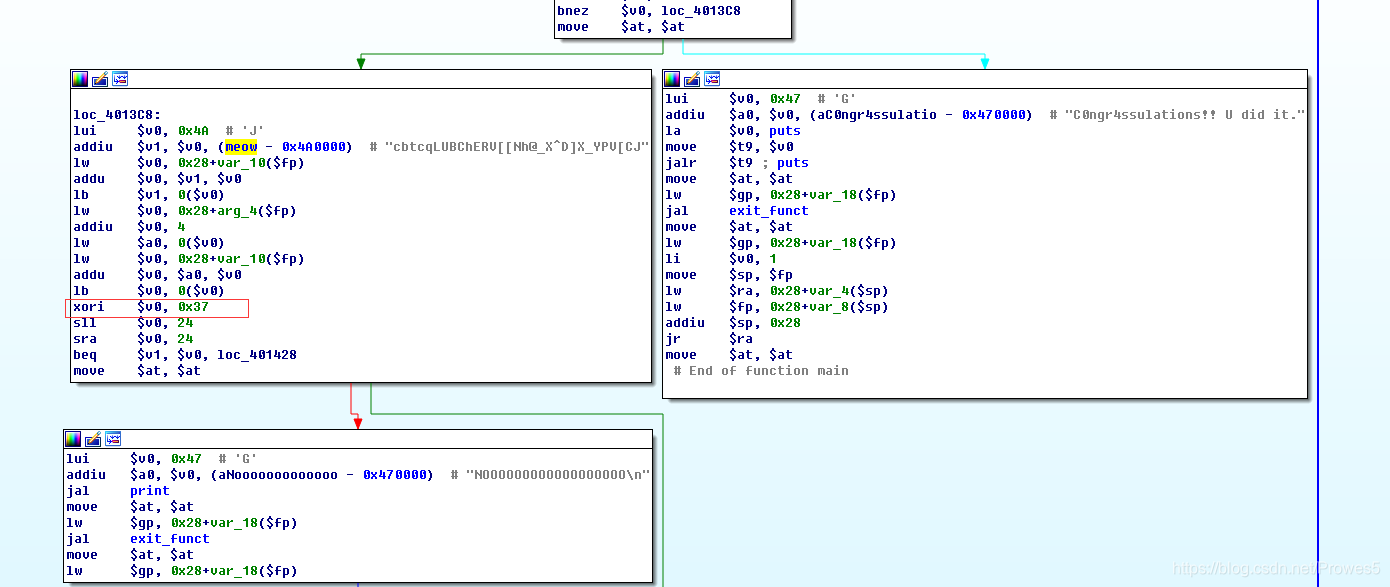Open node color picker on the puts block
The image size is (1390, 587).
[672, 79]
